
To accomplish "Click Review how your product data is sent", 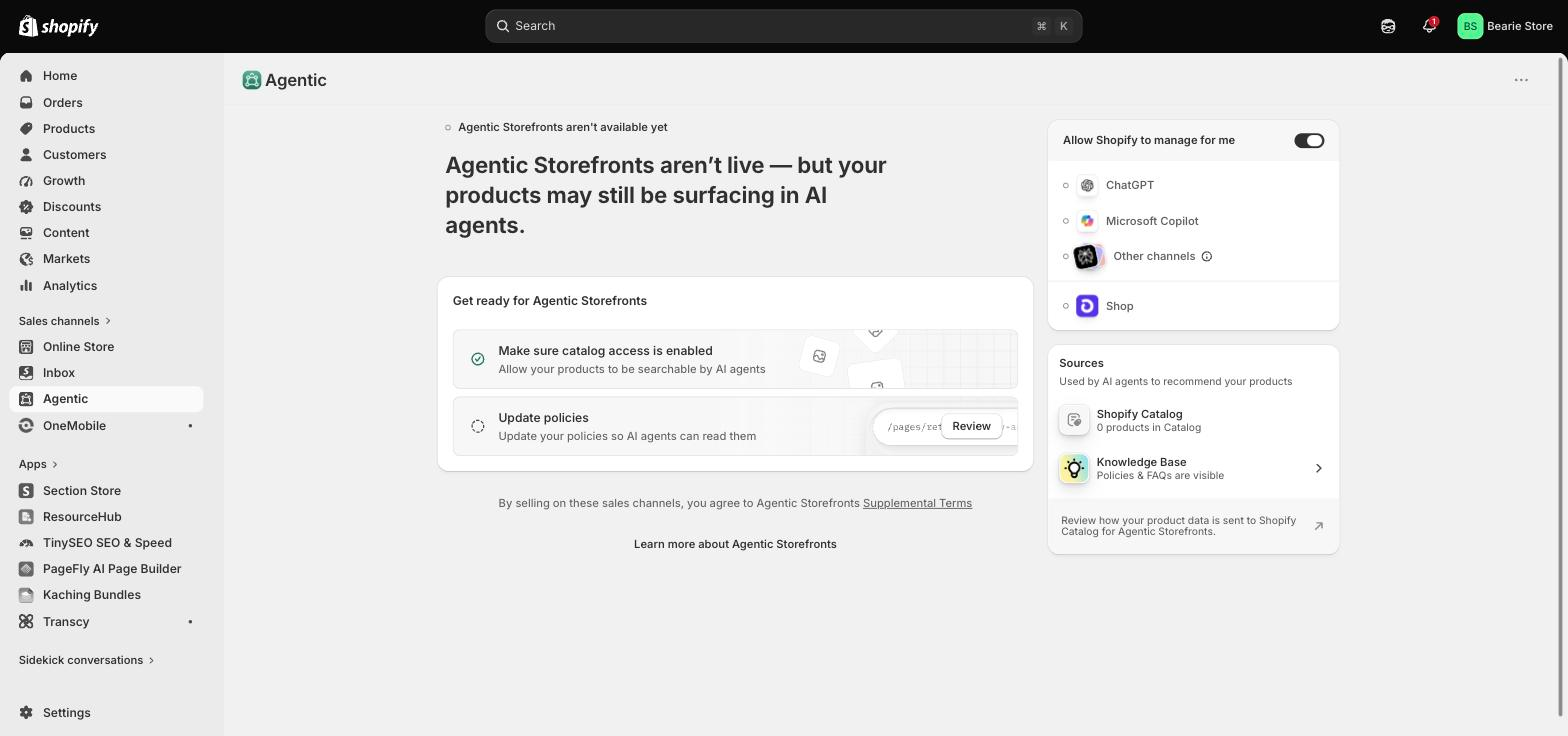I will (x=1193, y=526).
